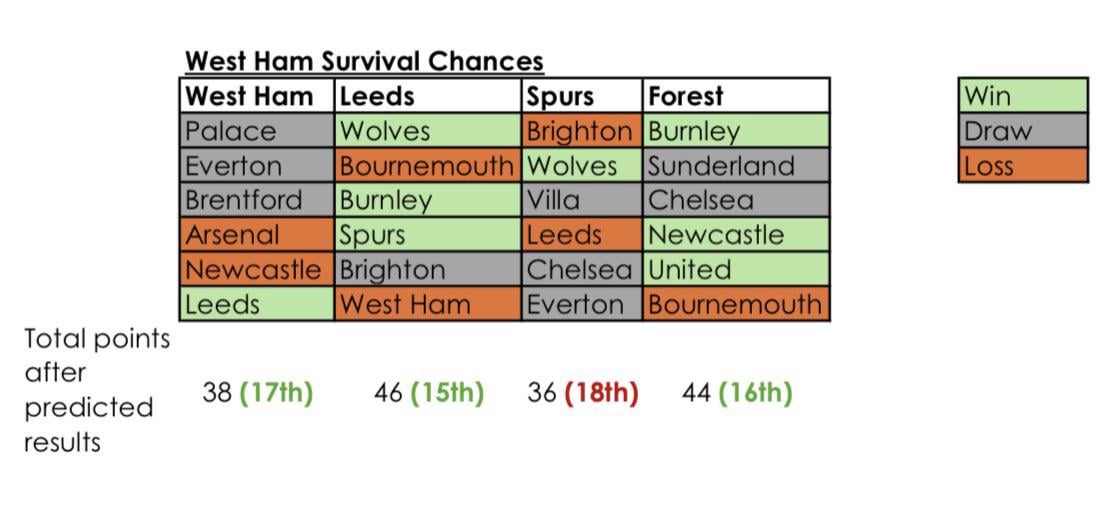1112x507 pixels.
Task: Click the orange Brighton cell under Spurs
Action: [581, 131]
